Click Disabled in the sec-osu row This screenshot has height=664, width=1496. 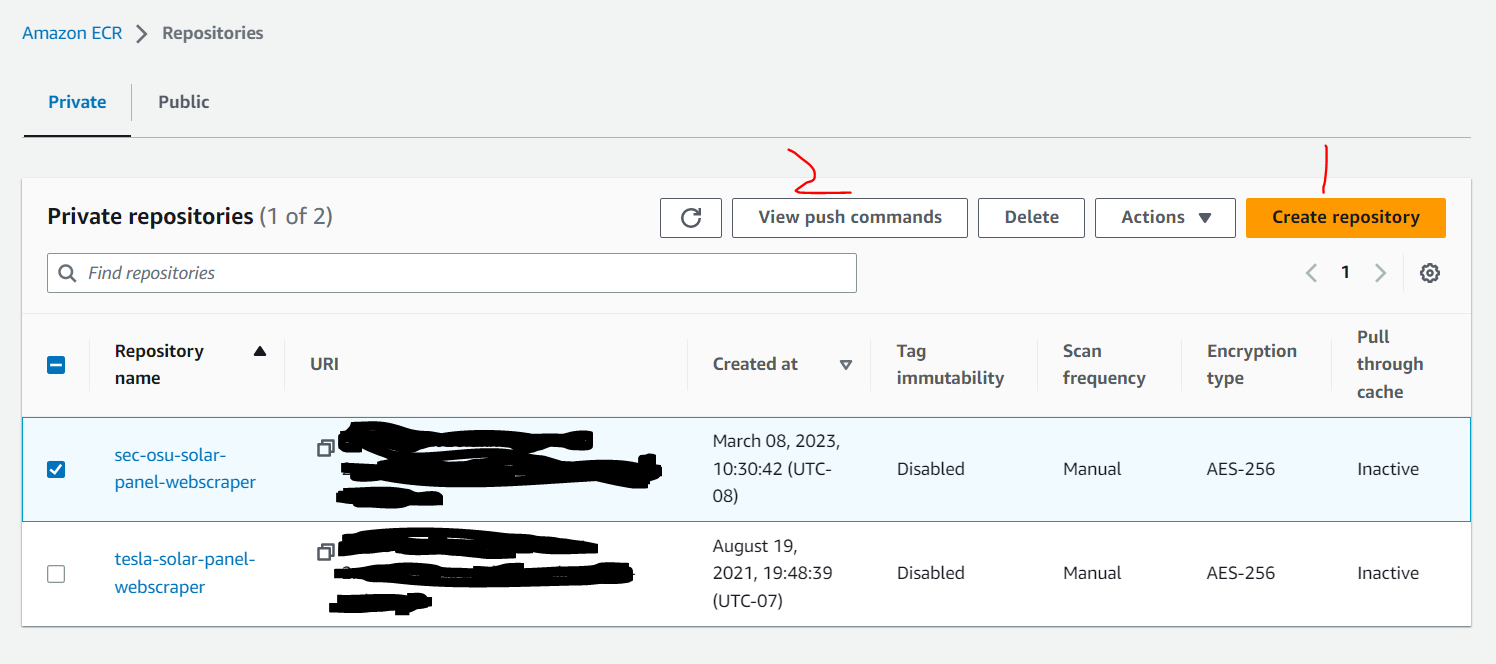click(x=931, y=469)
